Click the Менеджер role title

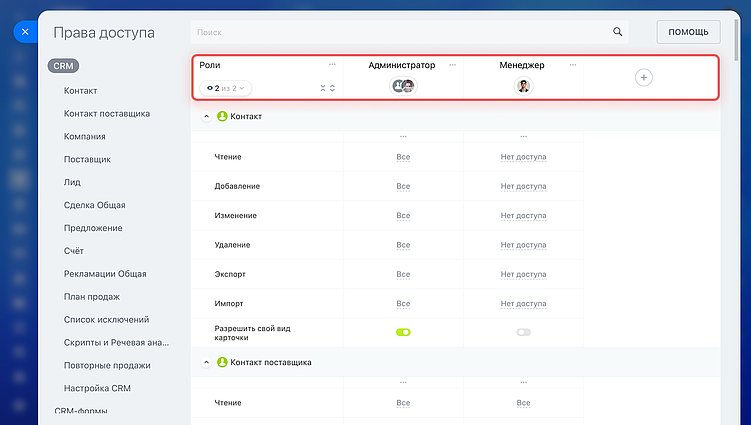(x=522, y=65)
